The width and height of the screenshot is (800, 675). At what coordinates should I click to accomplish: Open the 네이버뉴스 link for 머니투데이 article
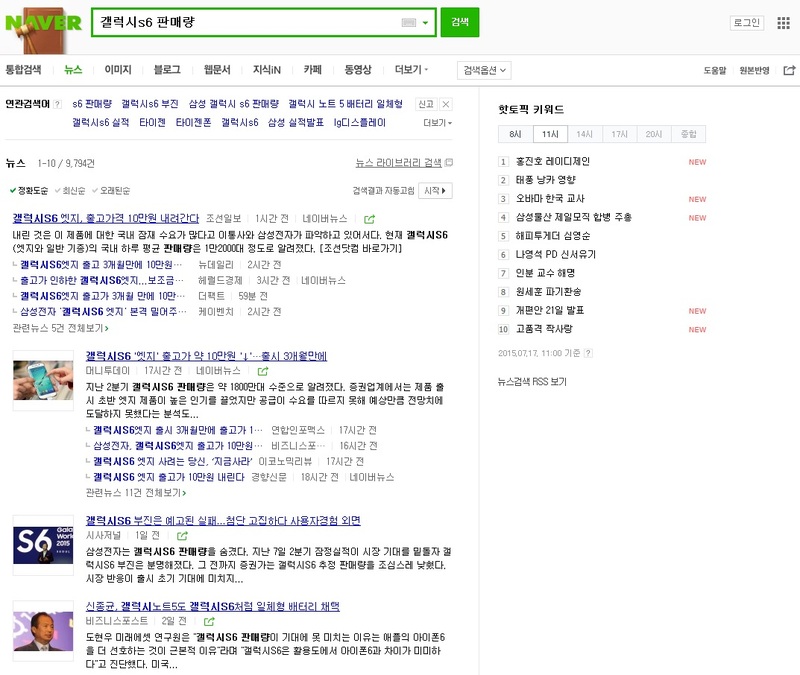(x=218, y=371)
